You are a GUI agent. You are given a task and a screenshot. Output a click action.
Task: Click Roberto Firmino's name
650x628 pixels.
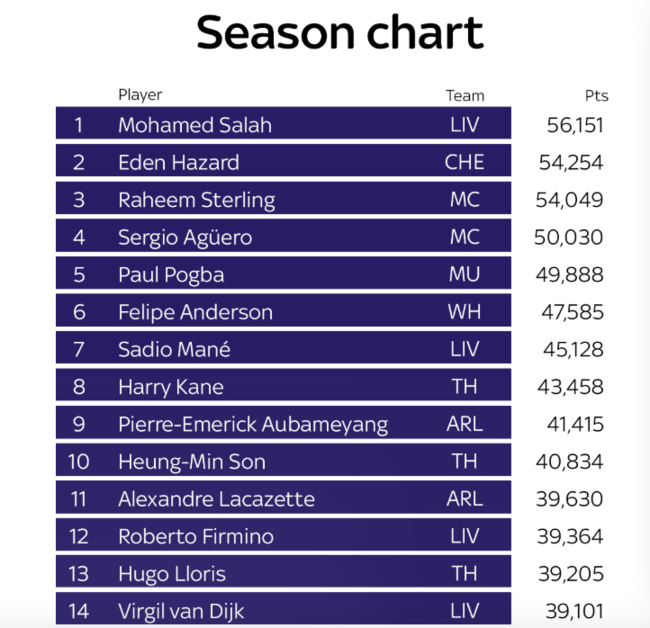[195, 536]
